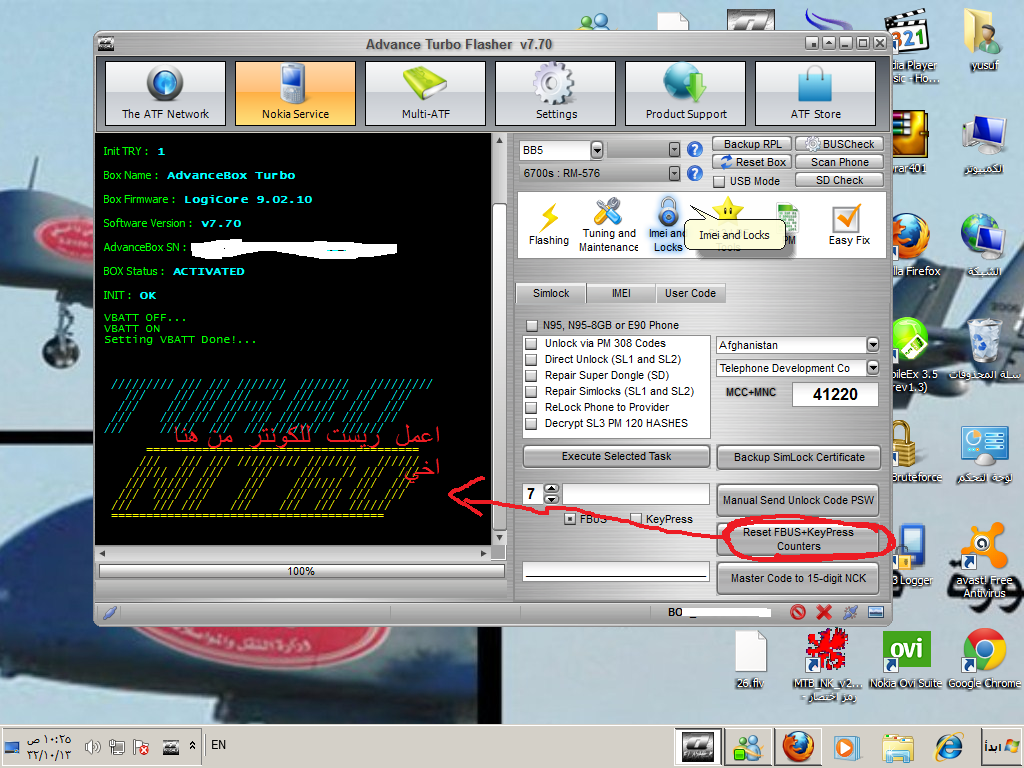Click the 100% progress bar

coord(301,571)
